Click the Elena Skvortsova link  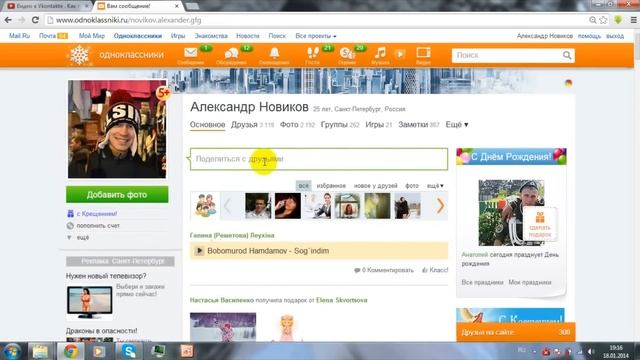click(x=342, y=300)
